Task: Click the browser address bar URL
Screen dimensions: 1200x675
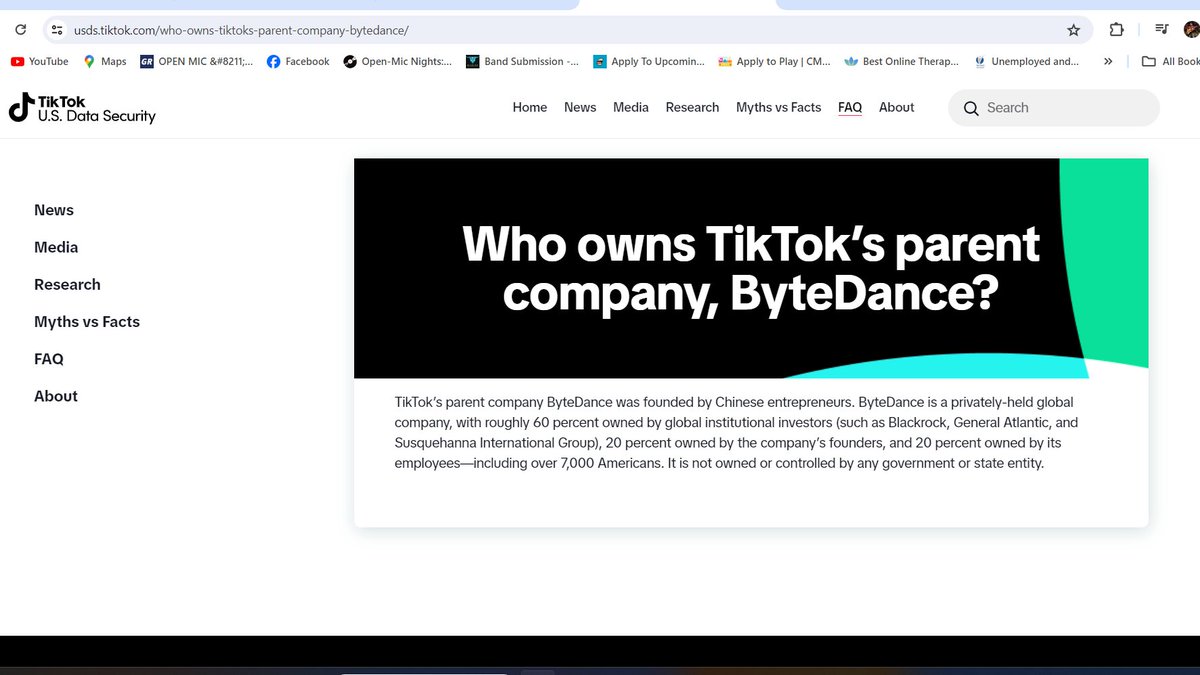Action: click(241, 30)
